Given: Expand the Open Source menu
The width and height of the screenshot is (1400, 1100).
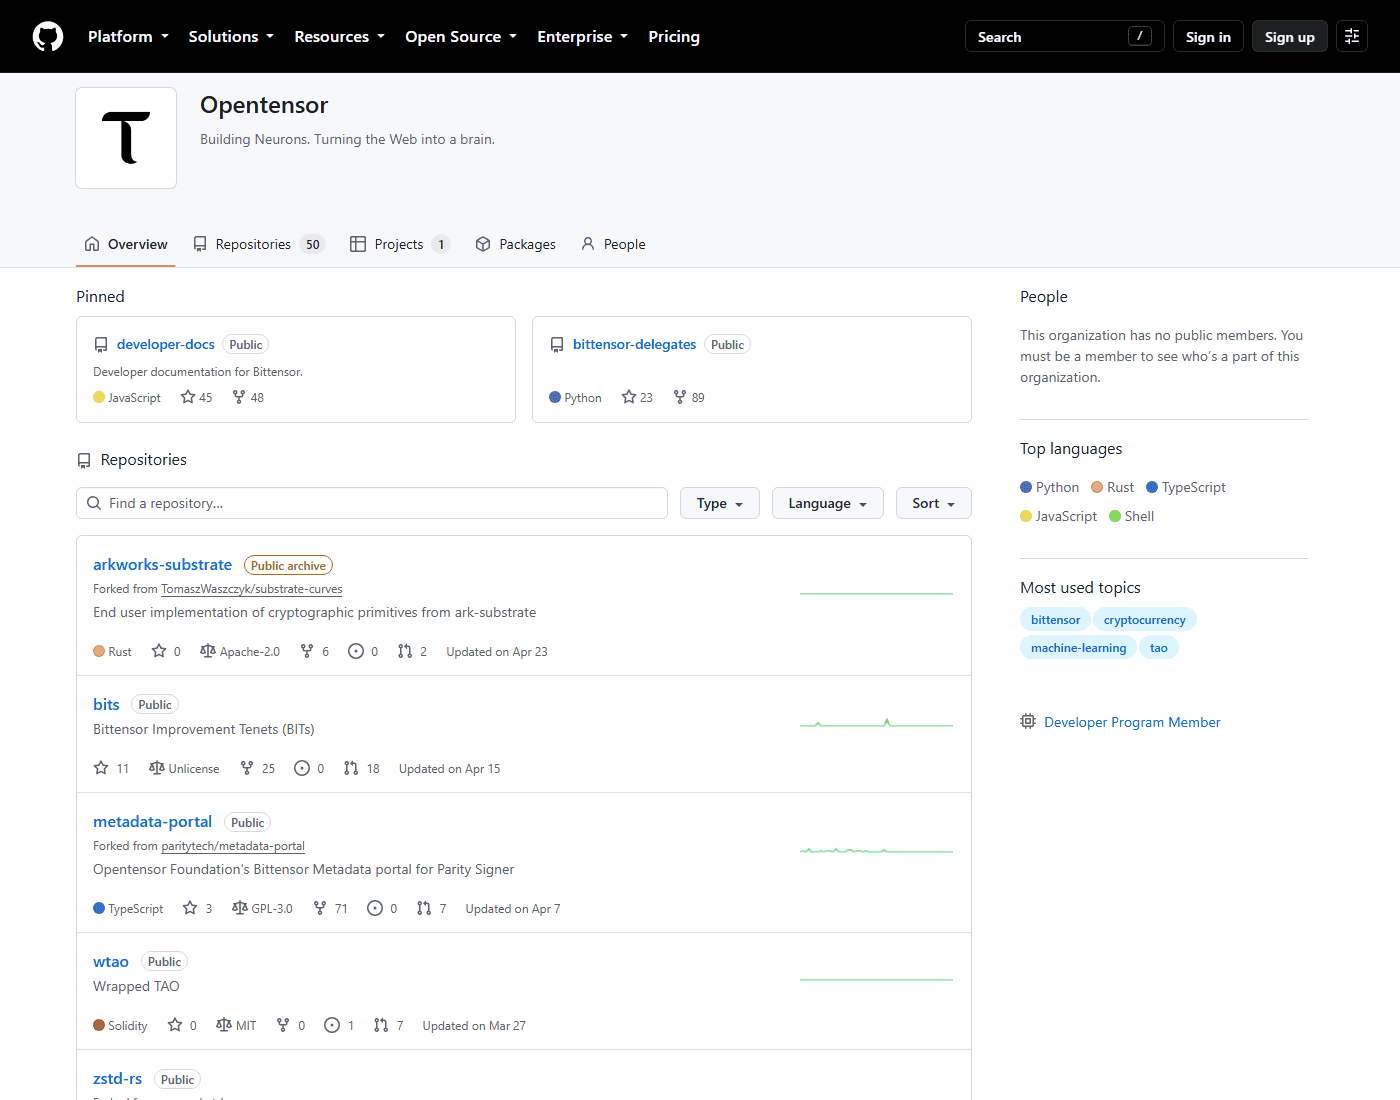Looking at the screenshot, I should (461, 37).
